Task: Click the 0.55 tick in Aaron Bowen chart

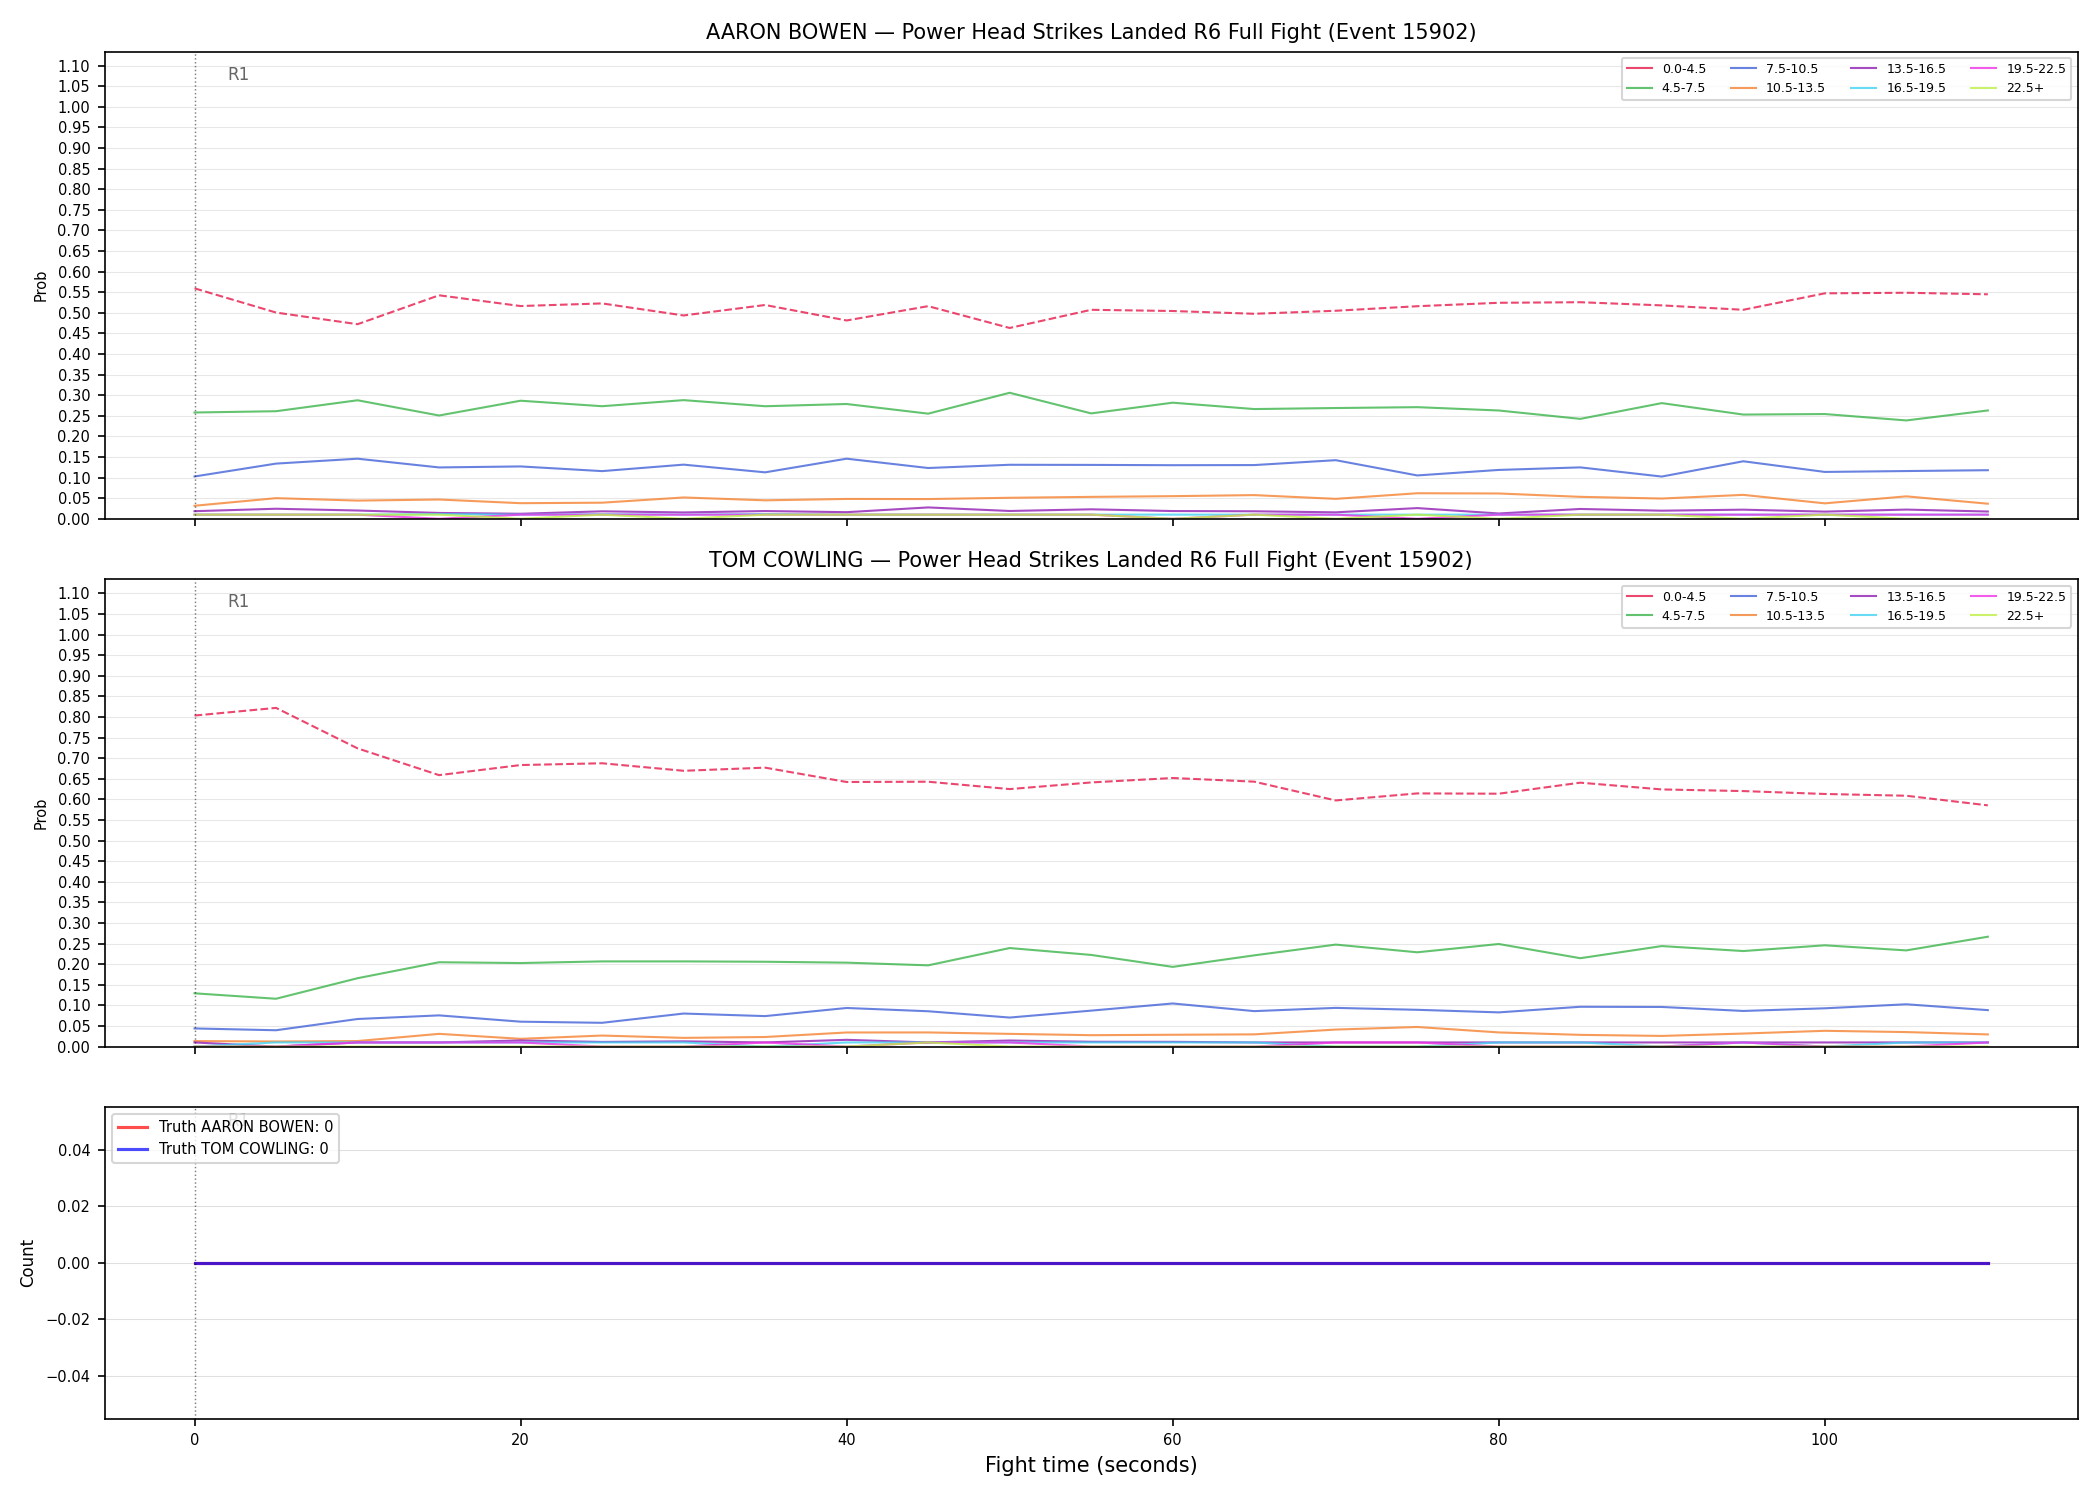Action: coord(74,292)
